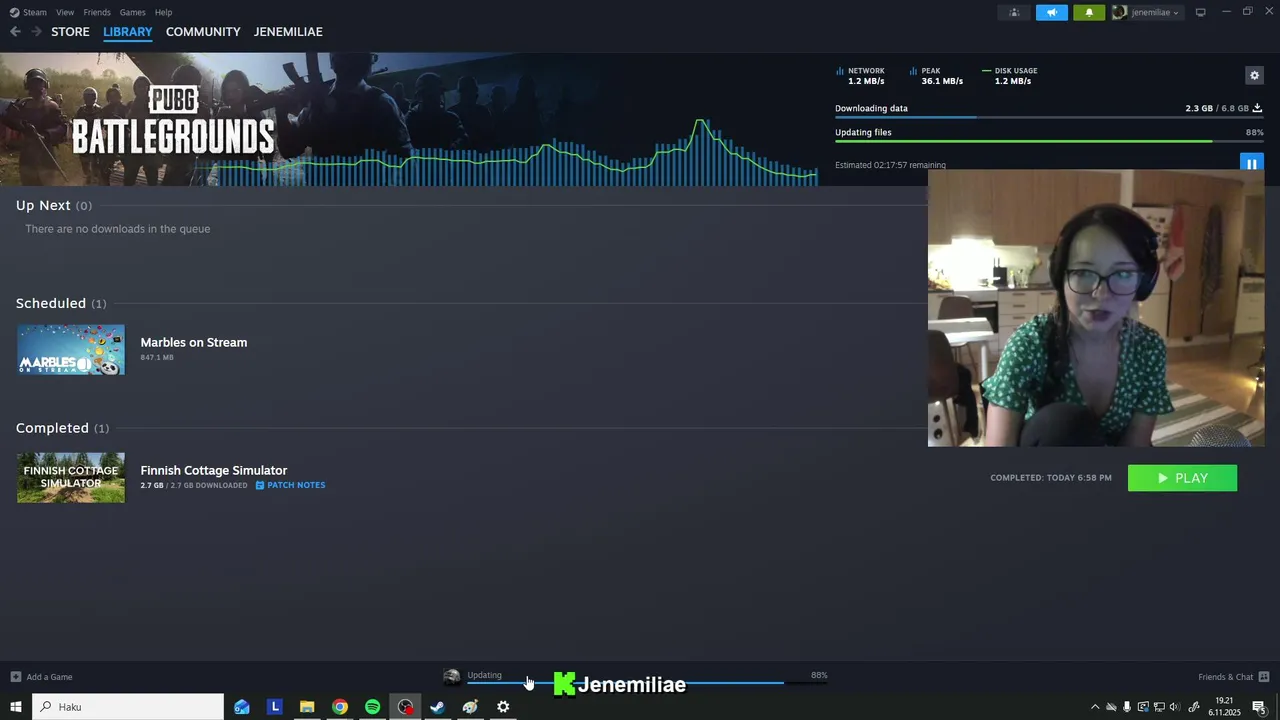Pause the PUBG download

1251,164
